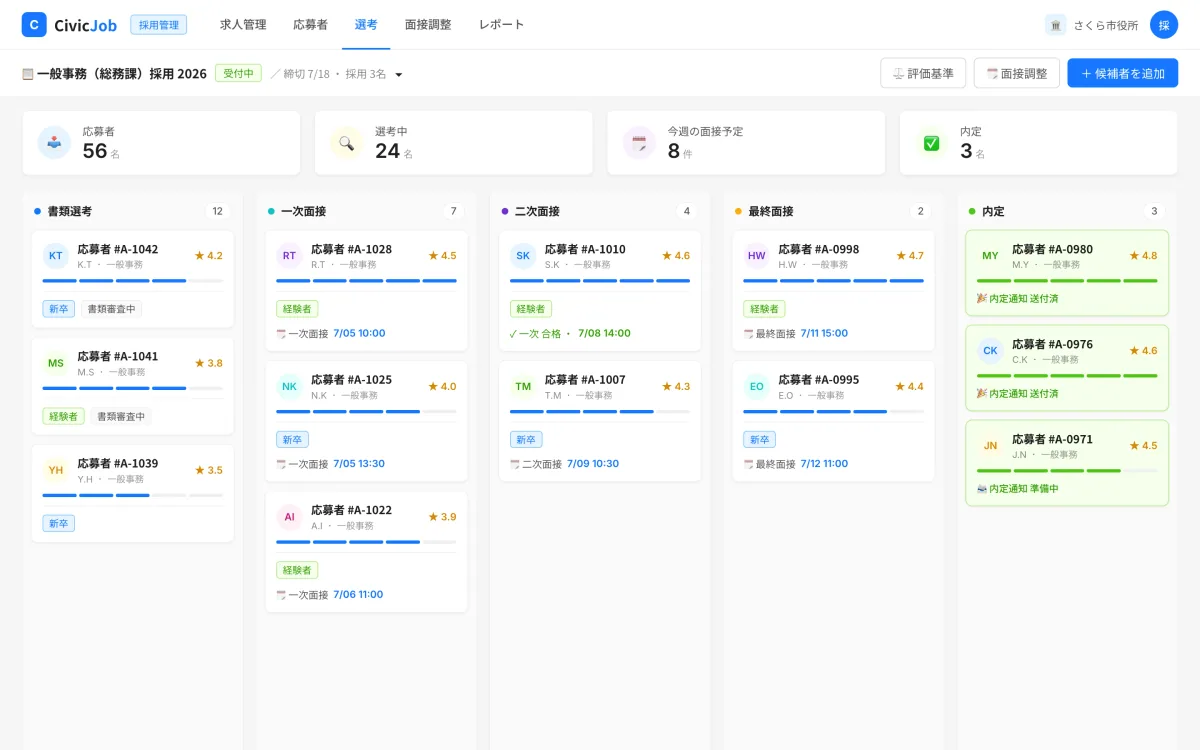The width and height of the screenshot is (1200, 750).
Task: Click the 書類選考 column count 12
Action: 217,211
